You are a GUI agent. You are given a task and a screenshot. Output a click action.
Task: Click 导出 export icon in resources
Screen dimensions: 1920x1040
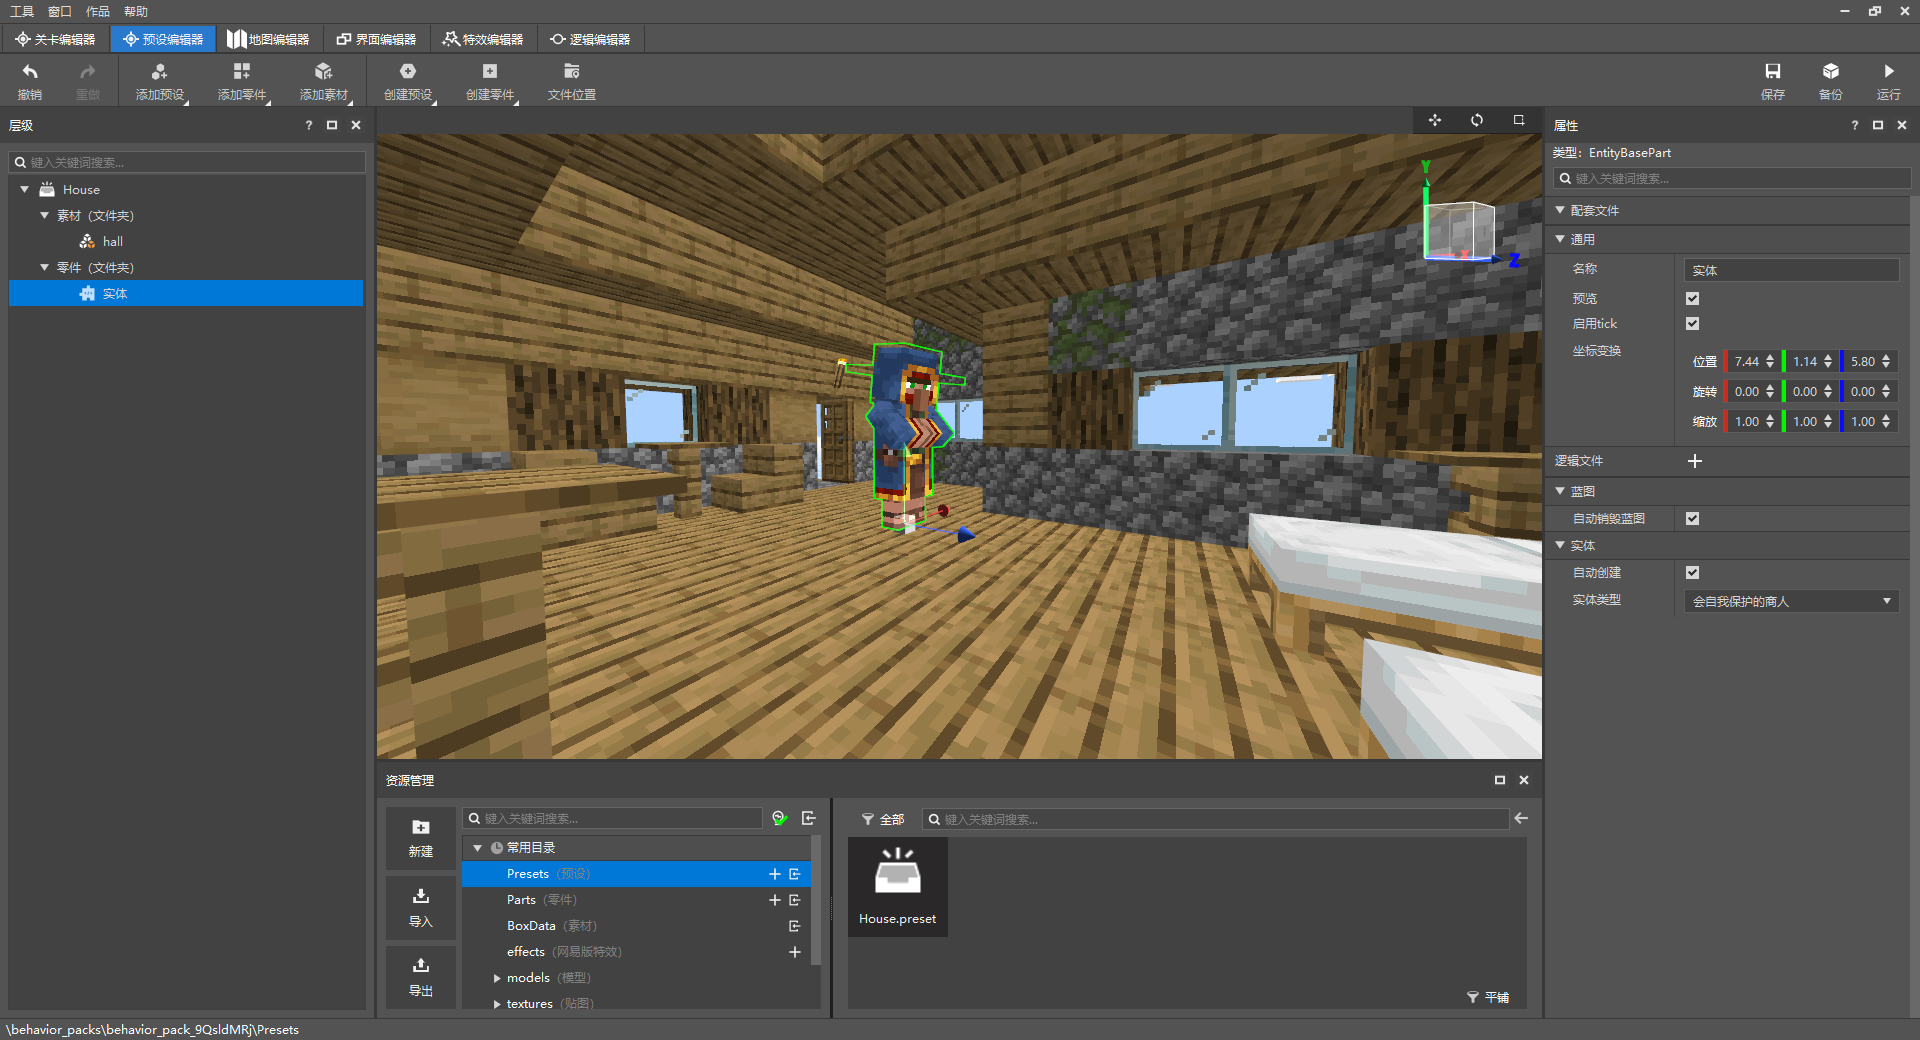421,965
